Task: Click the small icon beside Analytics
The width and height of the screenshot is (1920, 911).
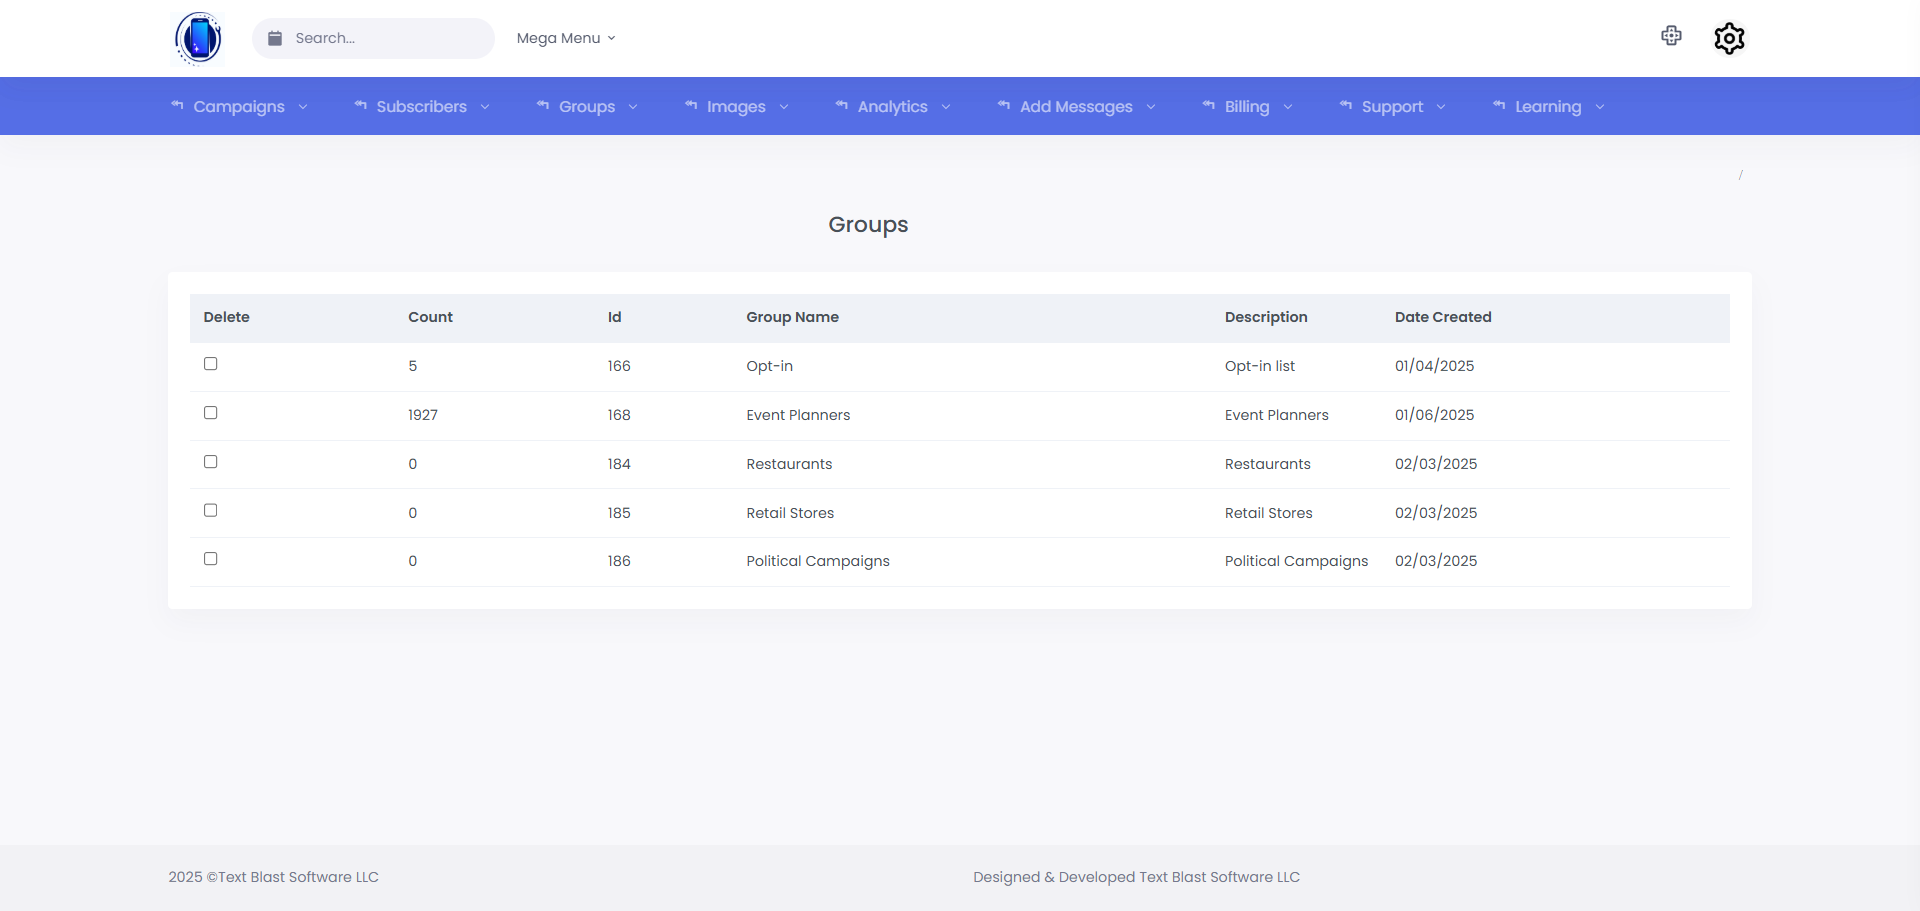Action: [842, 105]
